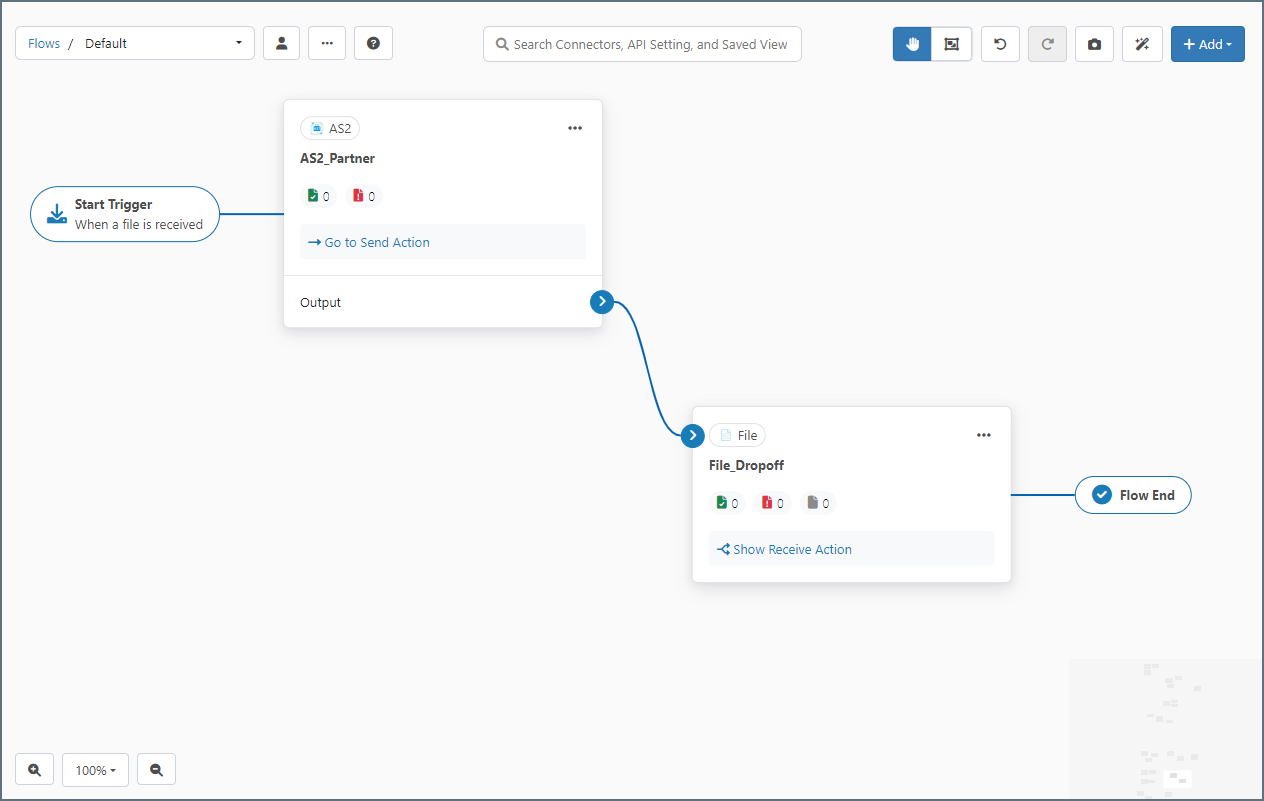
Task: Zoom out with magnifier minus icon
Action: 156,769
